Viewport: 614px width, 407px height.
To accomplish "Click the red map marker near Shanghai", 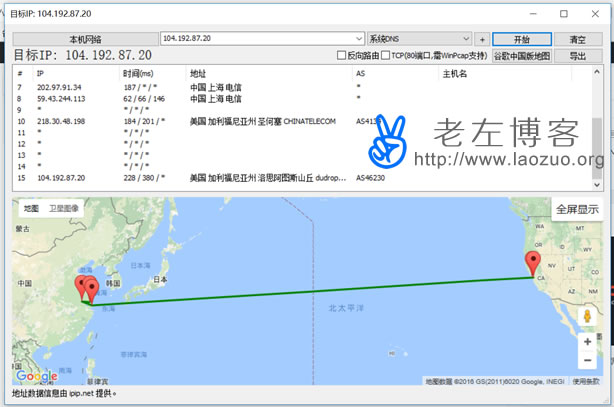I will coord(90,290).
